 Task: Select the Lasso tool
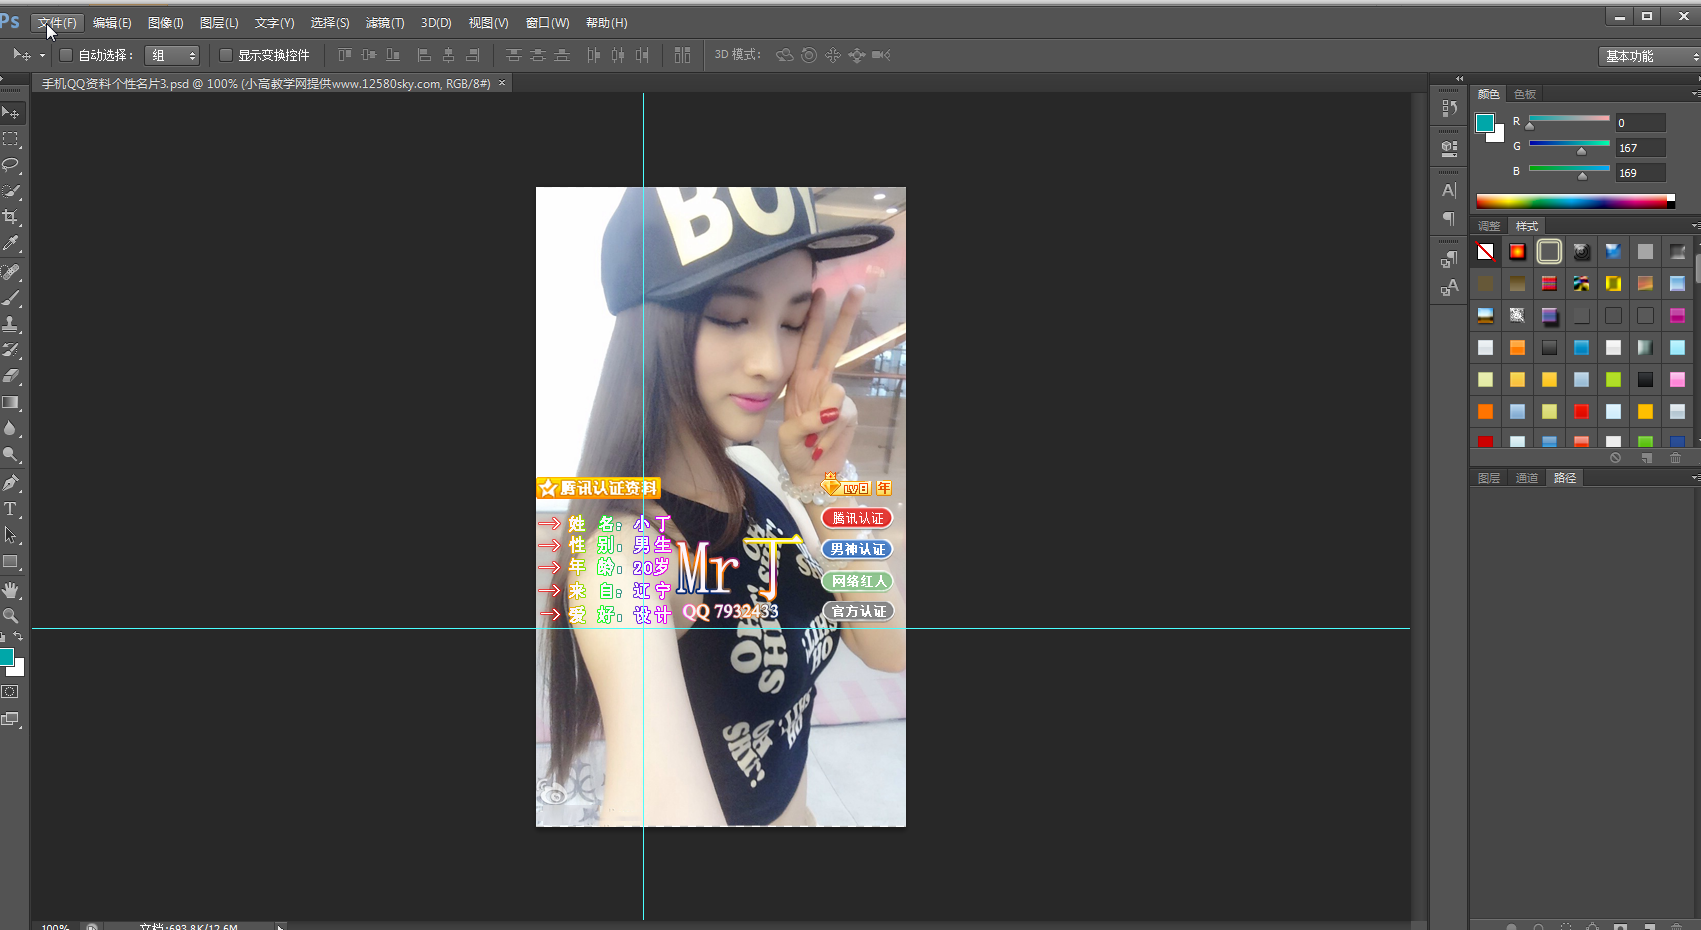point(11,164)
